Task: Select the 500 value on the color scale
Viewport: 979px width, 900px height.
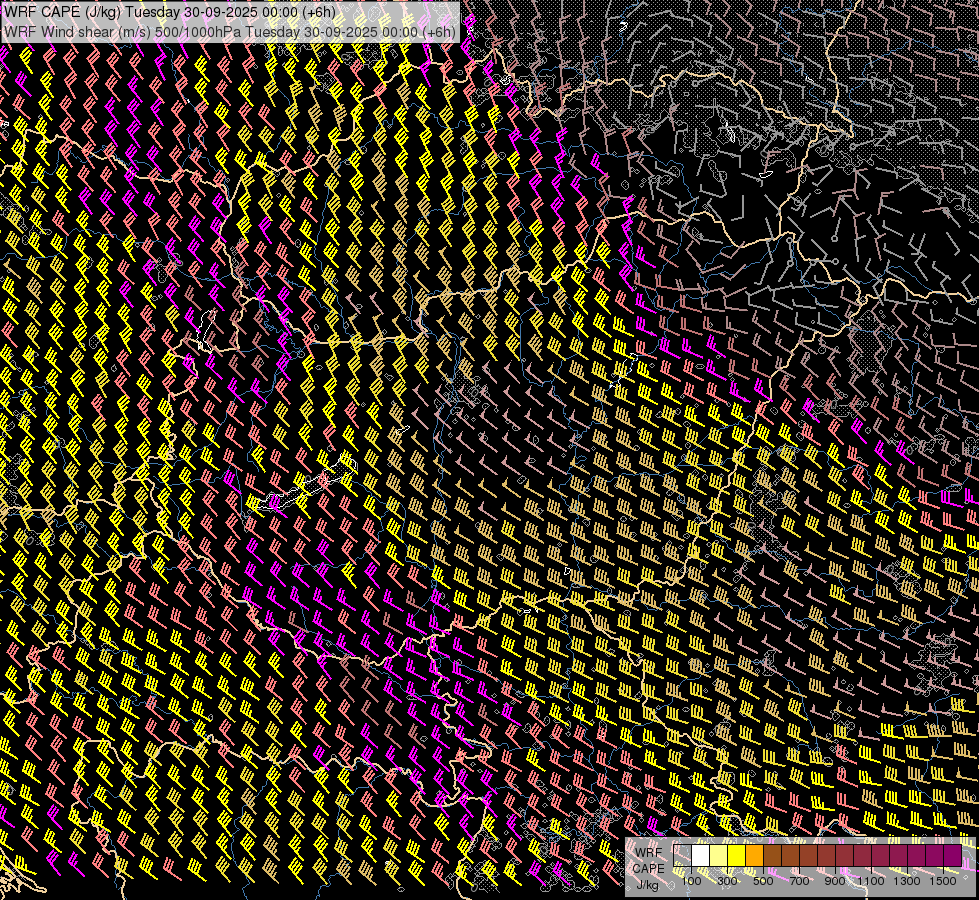Action: [x=763, y=881]
